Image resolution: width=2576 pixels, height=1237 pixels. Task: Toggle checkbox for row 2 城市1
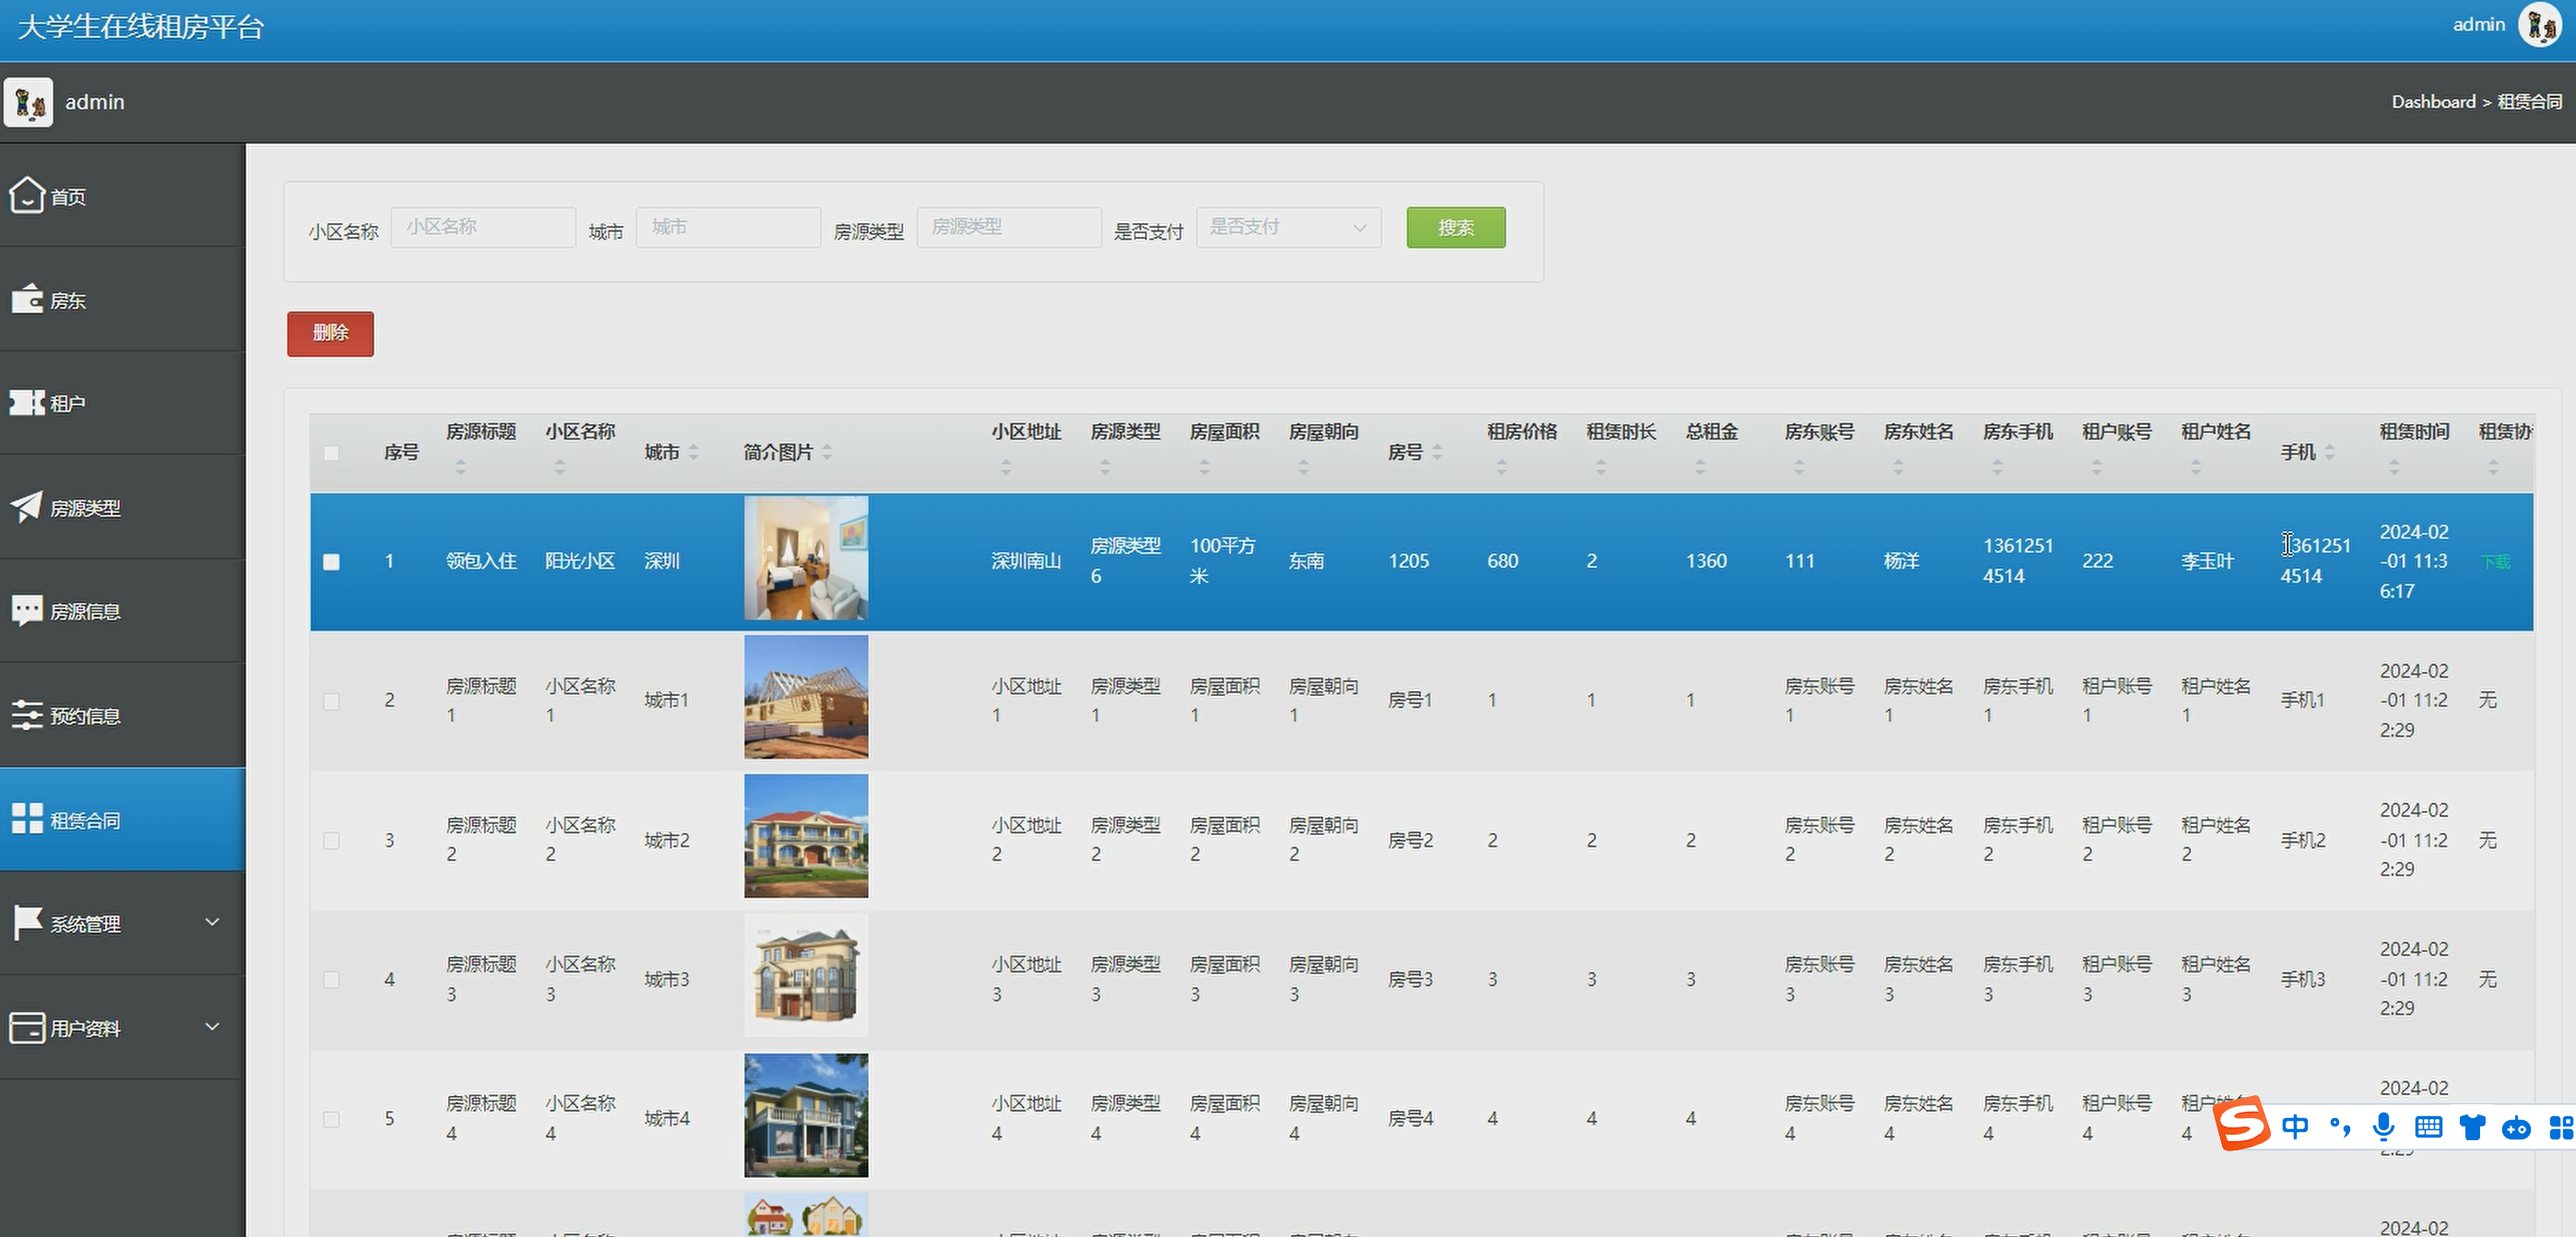[331, 701]
